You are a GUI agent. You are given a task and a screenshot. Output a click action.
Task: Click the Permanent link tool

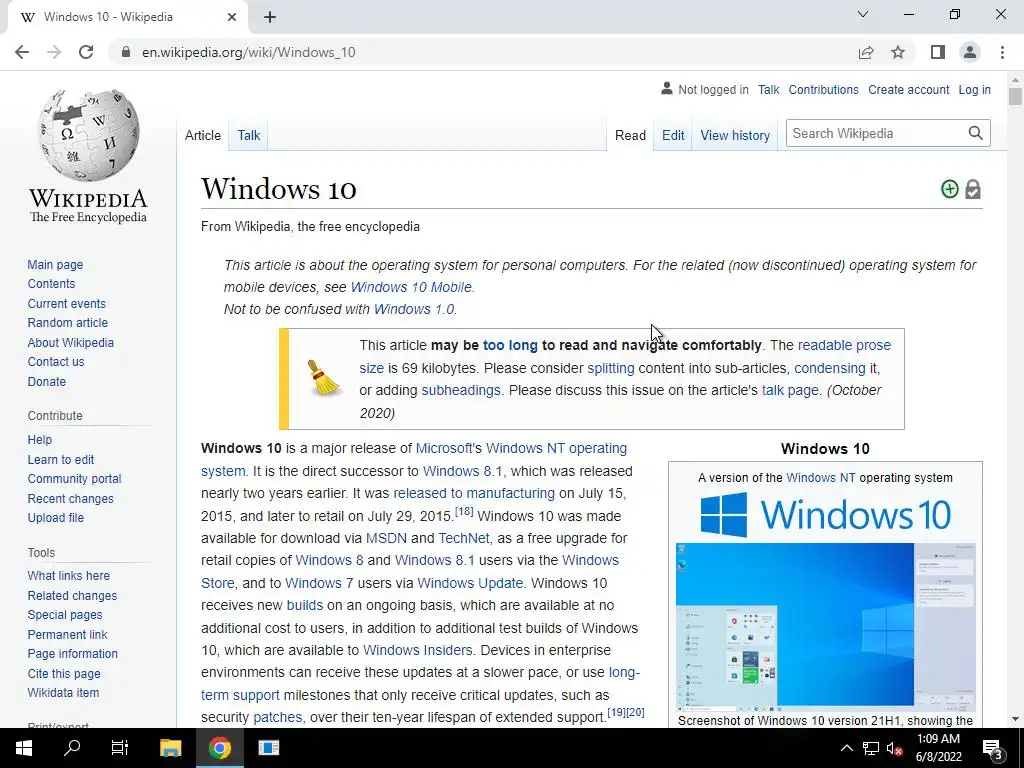click(68, 635)
